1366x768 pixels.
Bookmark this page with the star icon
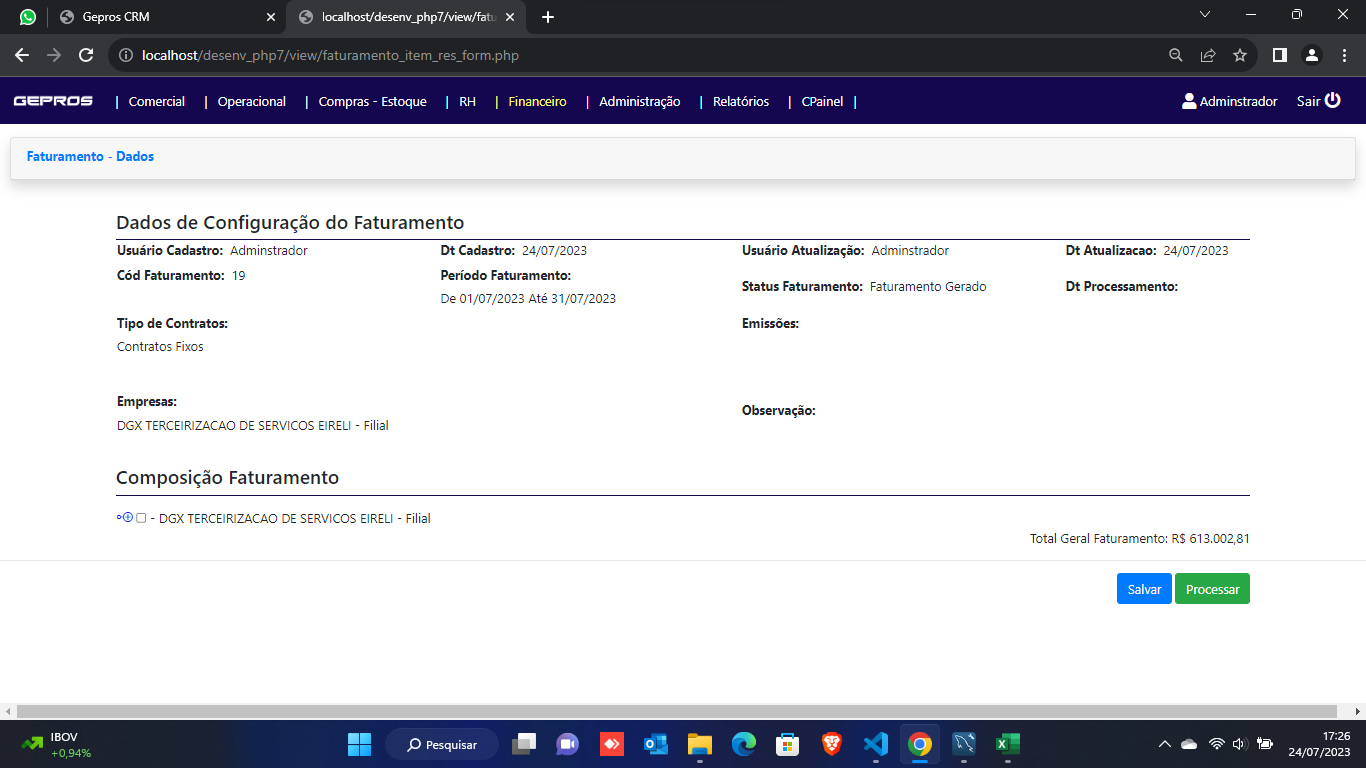pos(1240,55)
